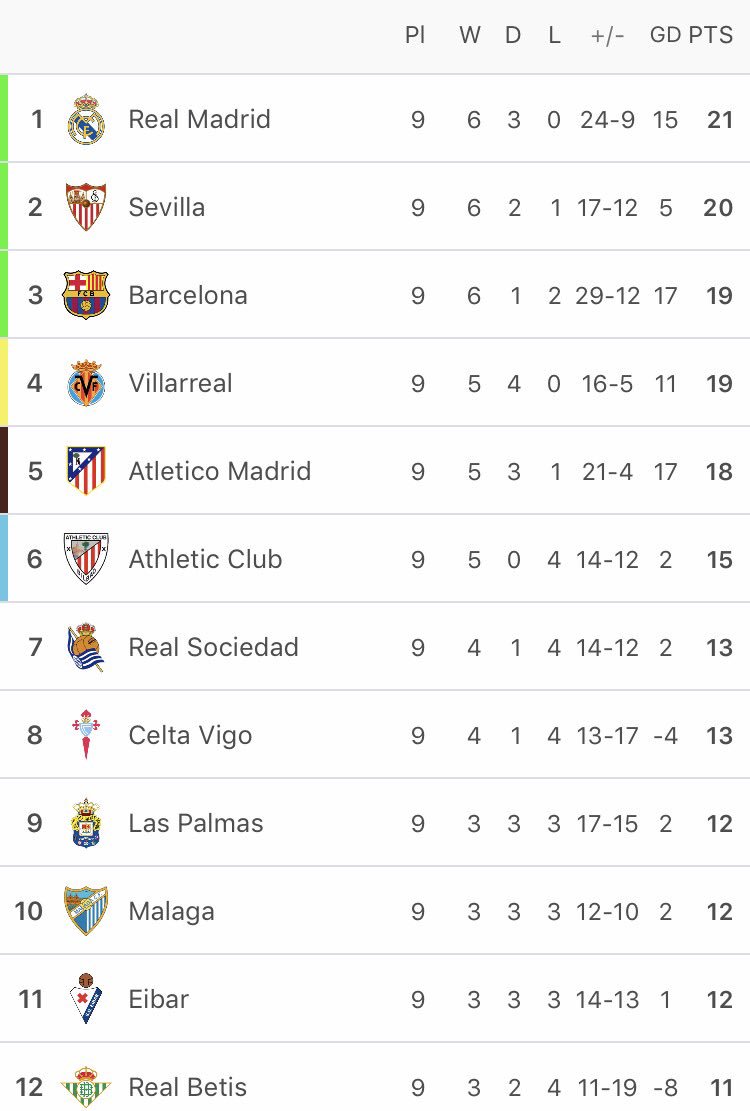Tap the Sevilla team badge
The width and height of the screenshot is (750, 1111).
(86, 207)
